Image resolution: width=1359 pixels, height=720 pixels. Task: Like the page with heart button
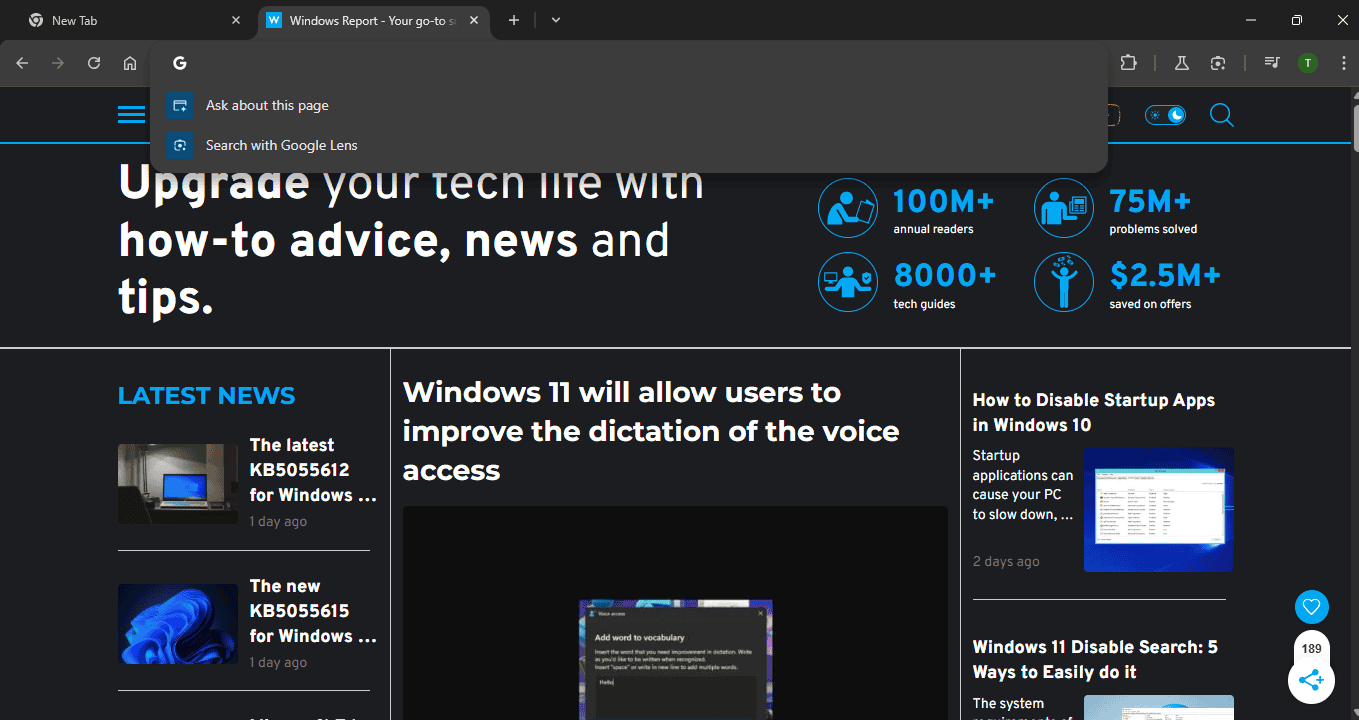point(1311,606)
